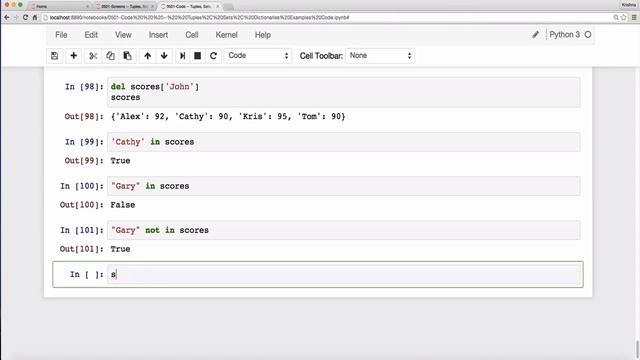The image size is (640, 360).
Task: Click the In [100] prompt label
Action: [82, 186]
